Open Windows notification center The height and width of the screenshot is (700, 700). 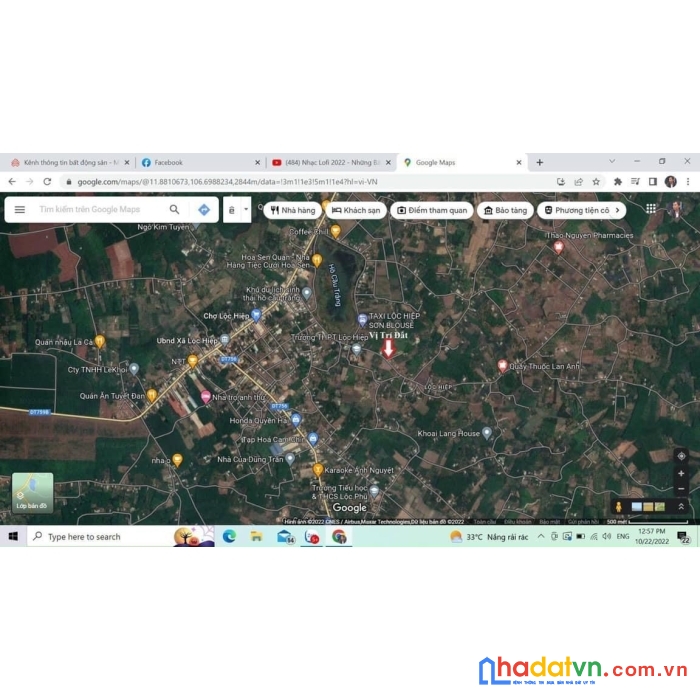point(683,537)
